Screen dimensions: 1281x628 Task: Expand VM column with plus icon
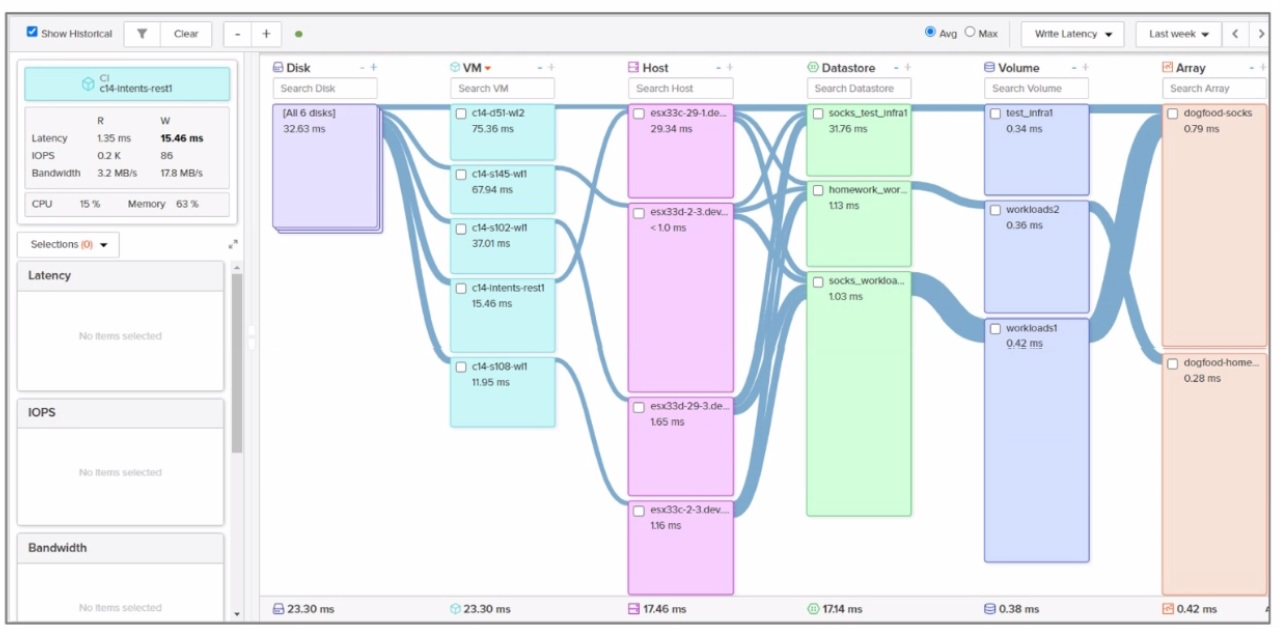[x=551, y=68]
